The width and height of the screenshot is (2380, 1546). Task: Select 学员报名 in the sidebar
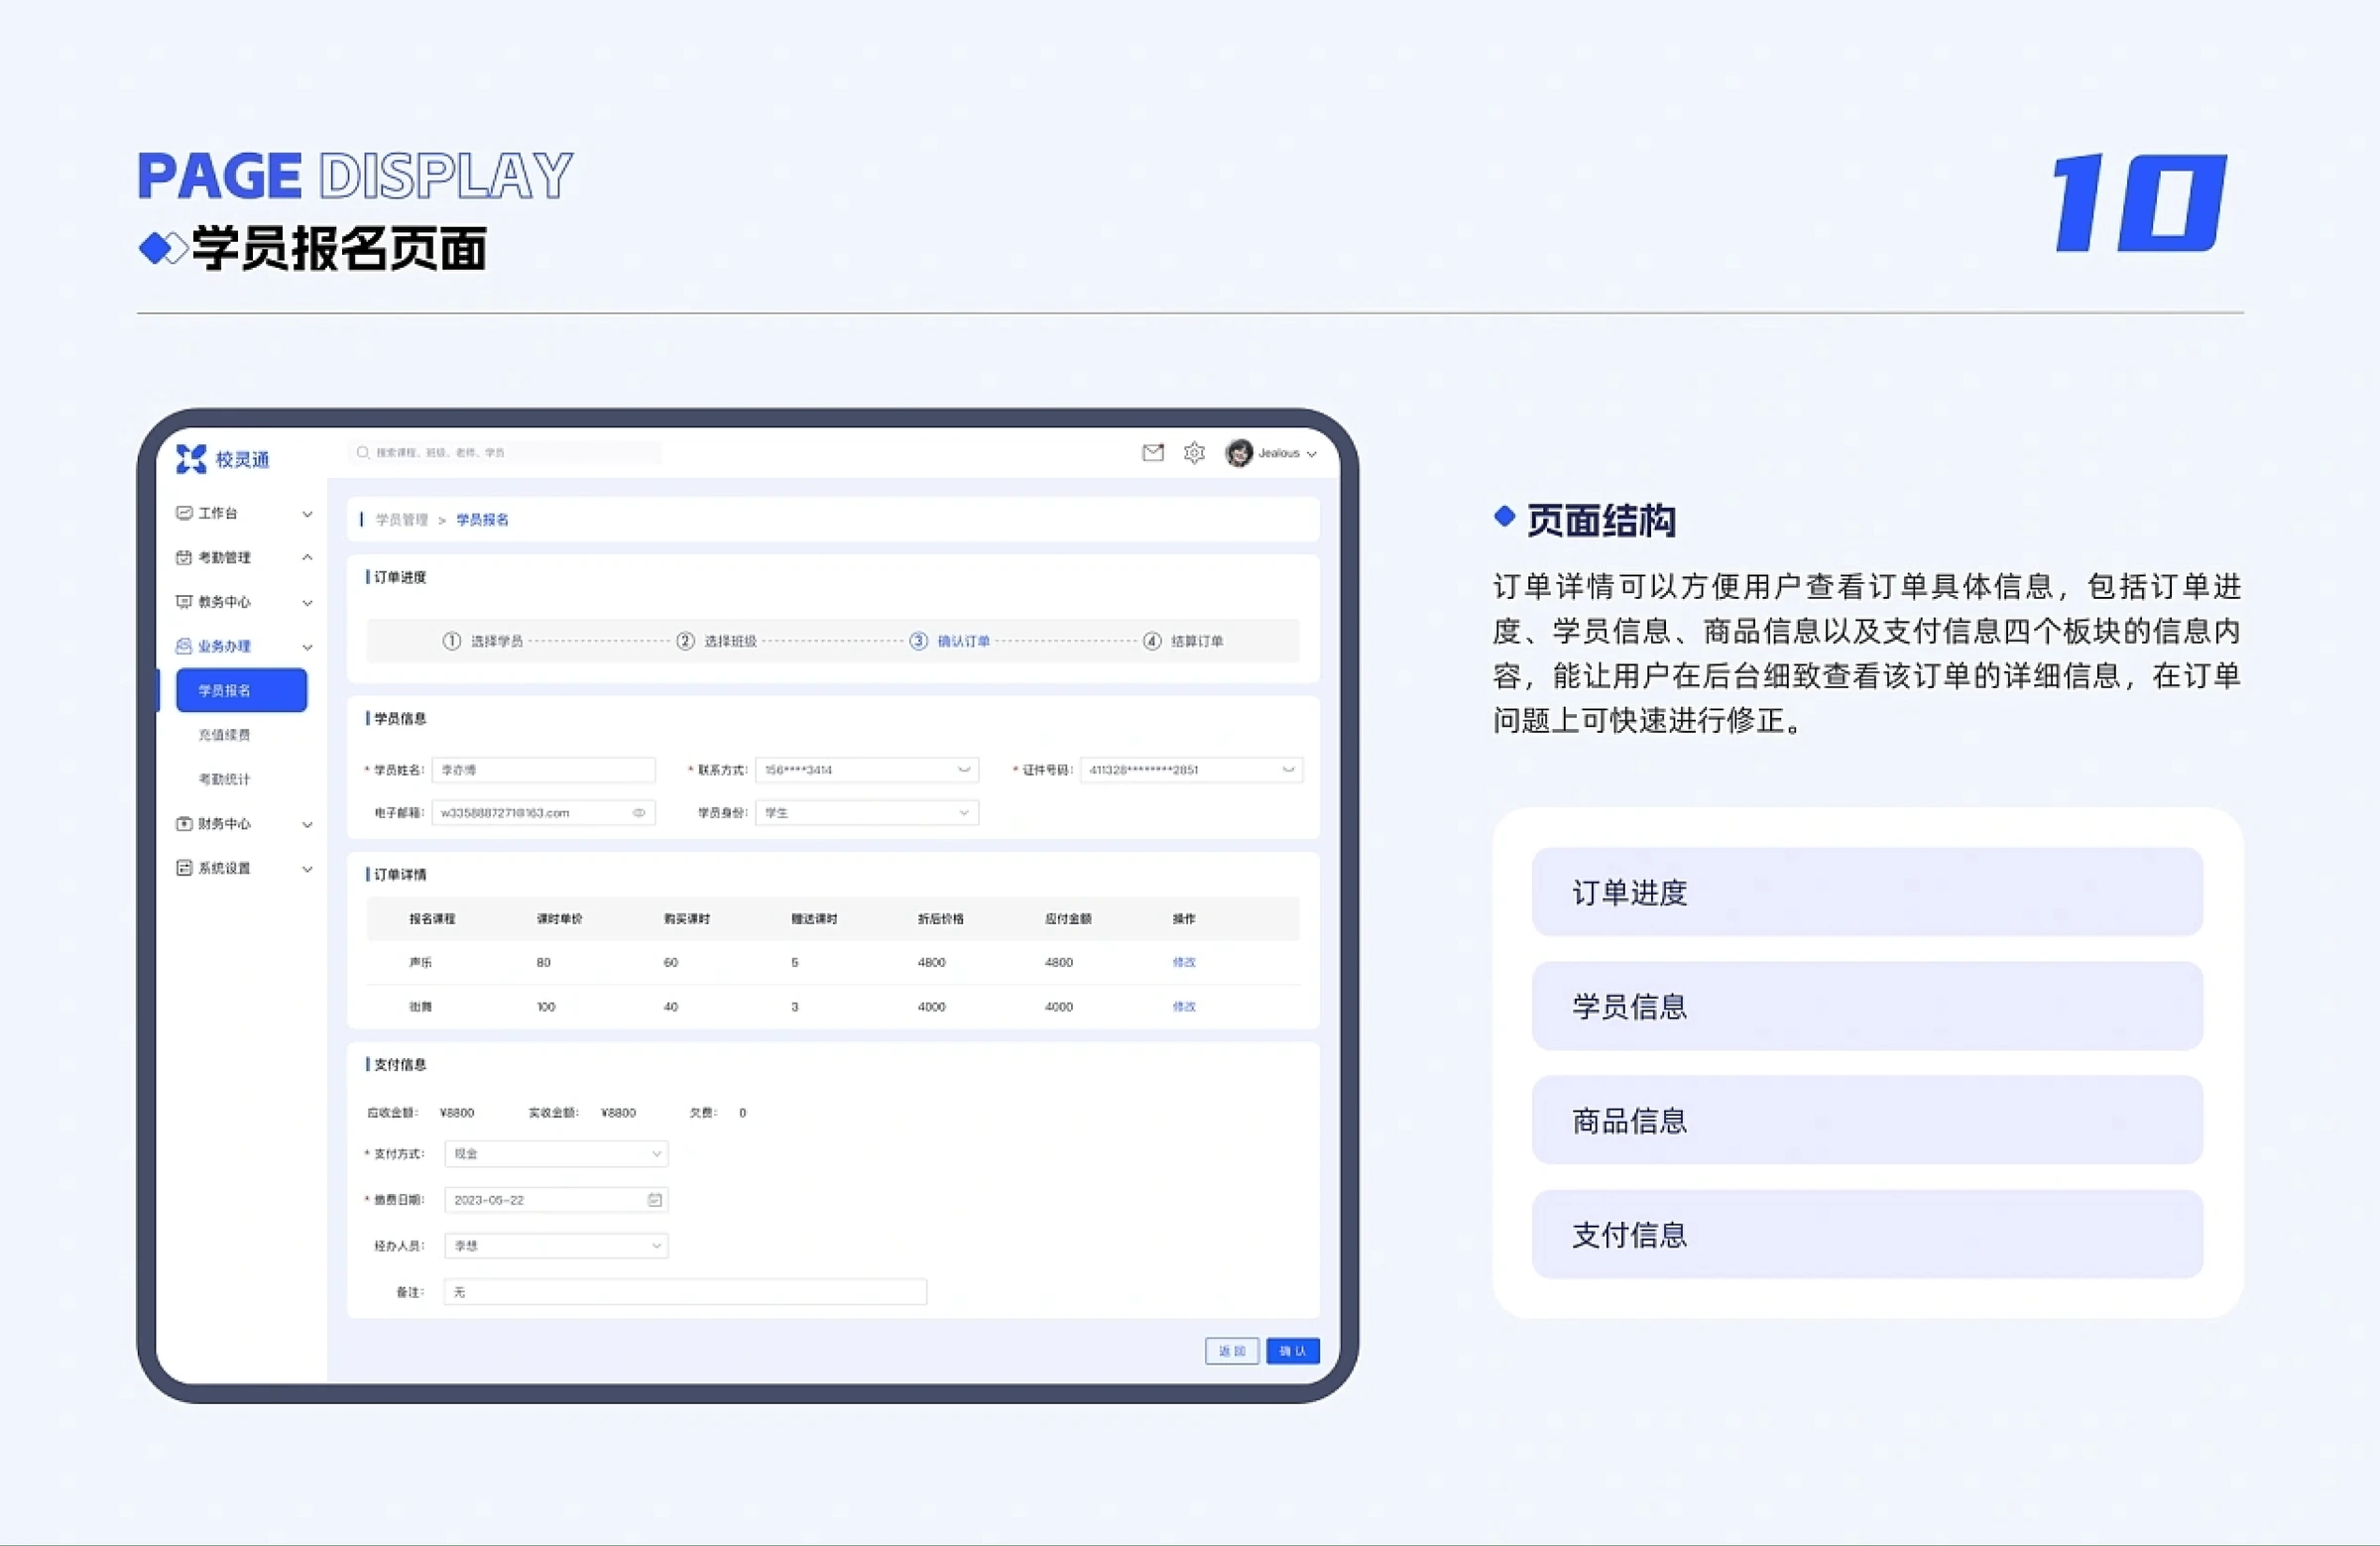pyautogui.click(x=241, y=690)
